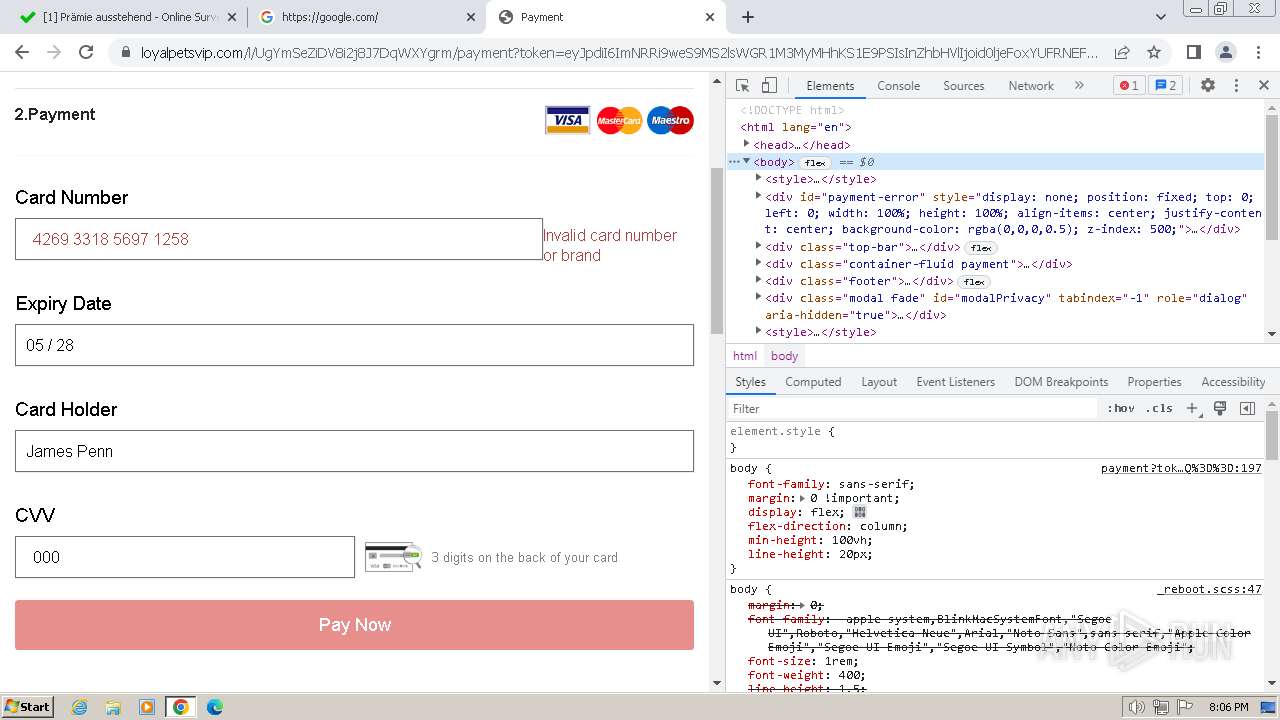1280x720 pixels.
Task: Click the MasterCard logo
Action: pos(619,120)
